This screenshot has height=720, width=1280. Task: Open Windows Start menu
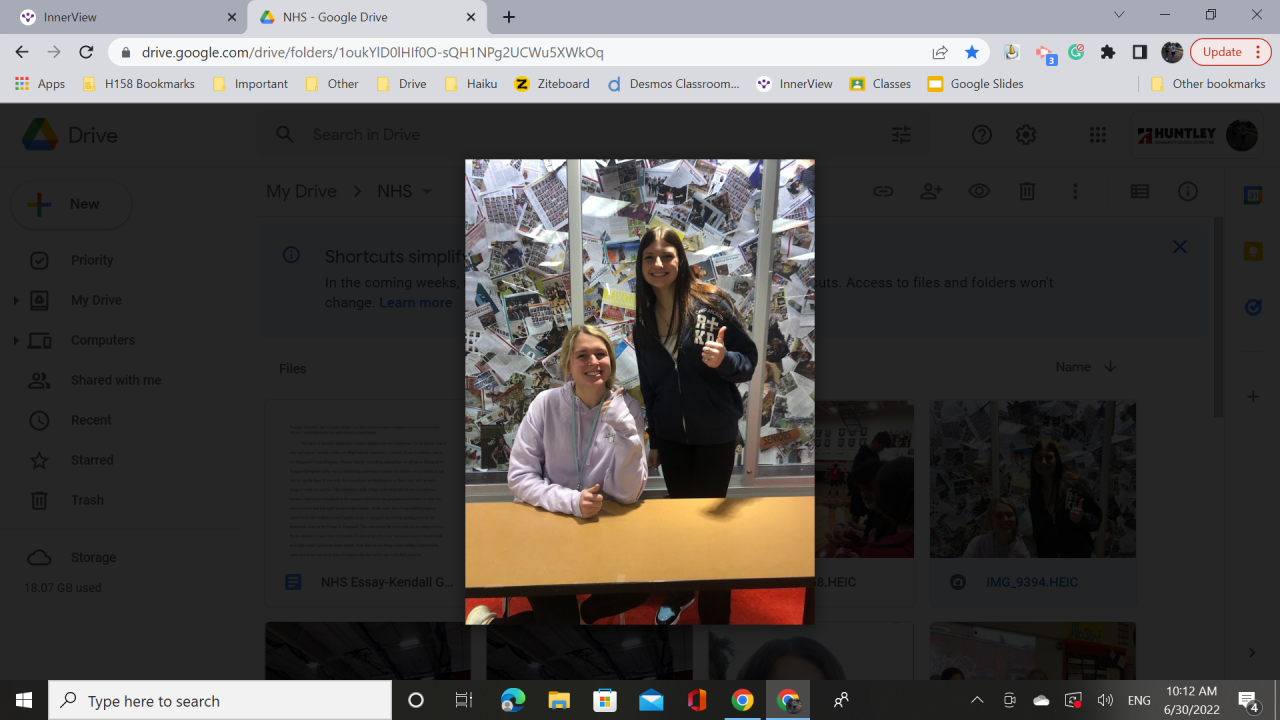24,700
